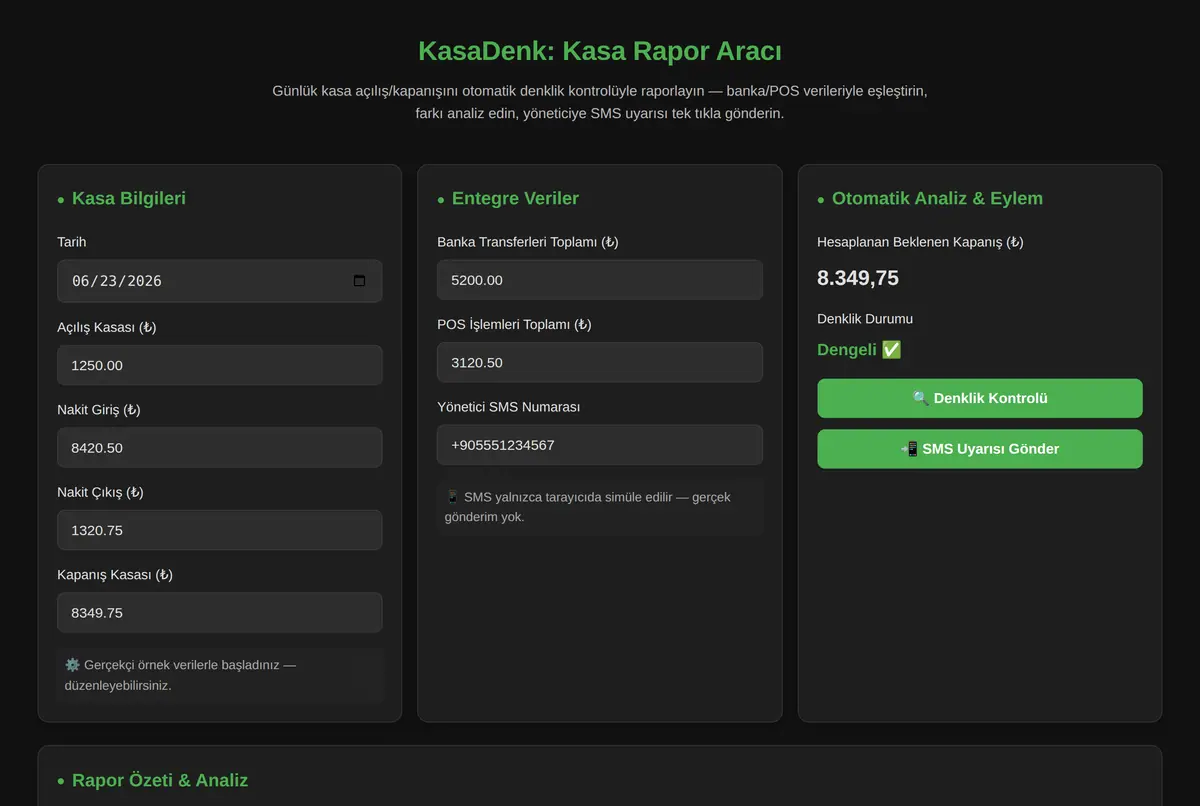
Task: Click the POS İşlemleri Toplamı label
Action: tap(514, 325)
